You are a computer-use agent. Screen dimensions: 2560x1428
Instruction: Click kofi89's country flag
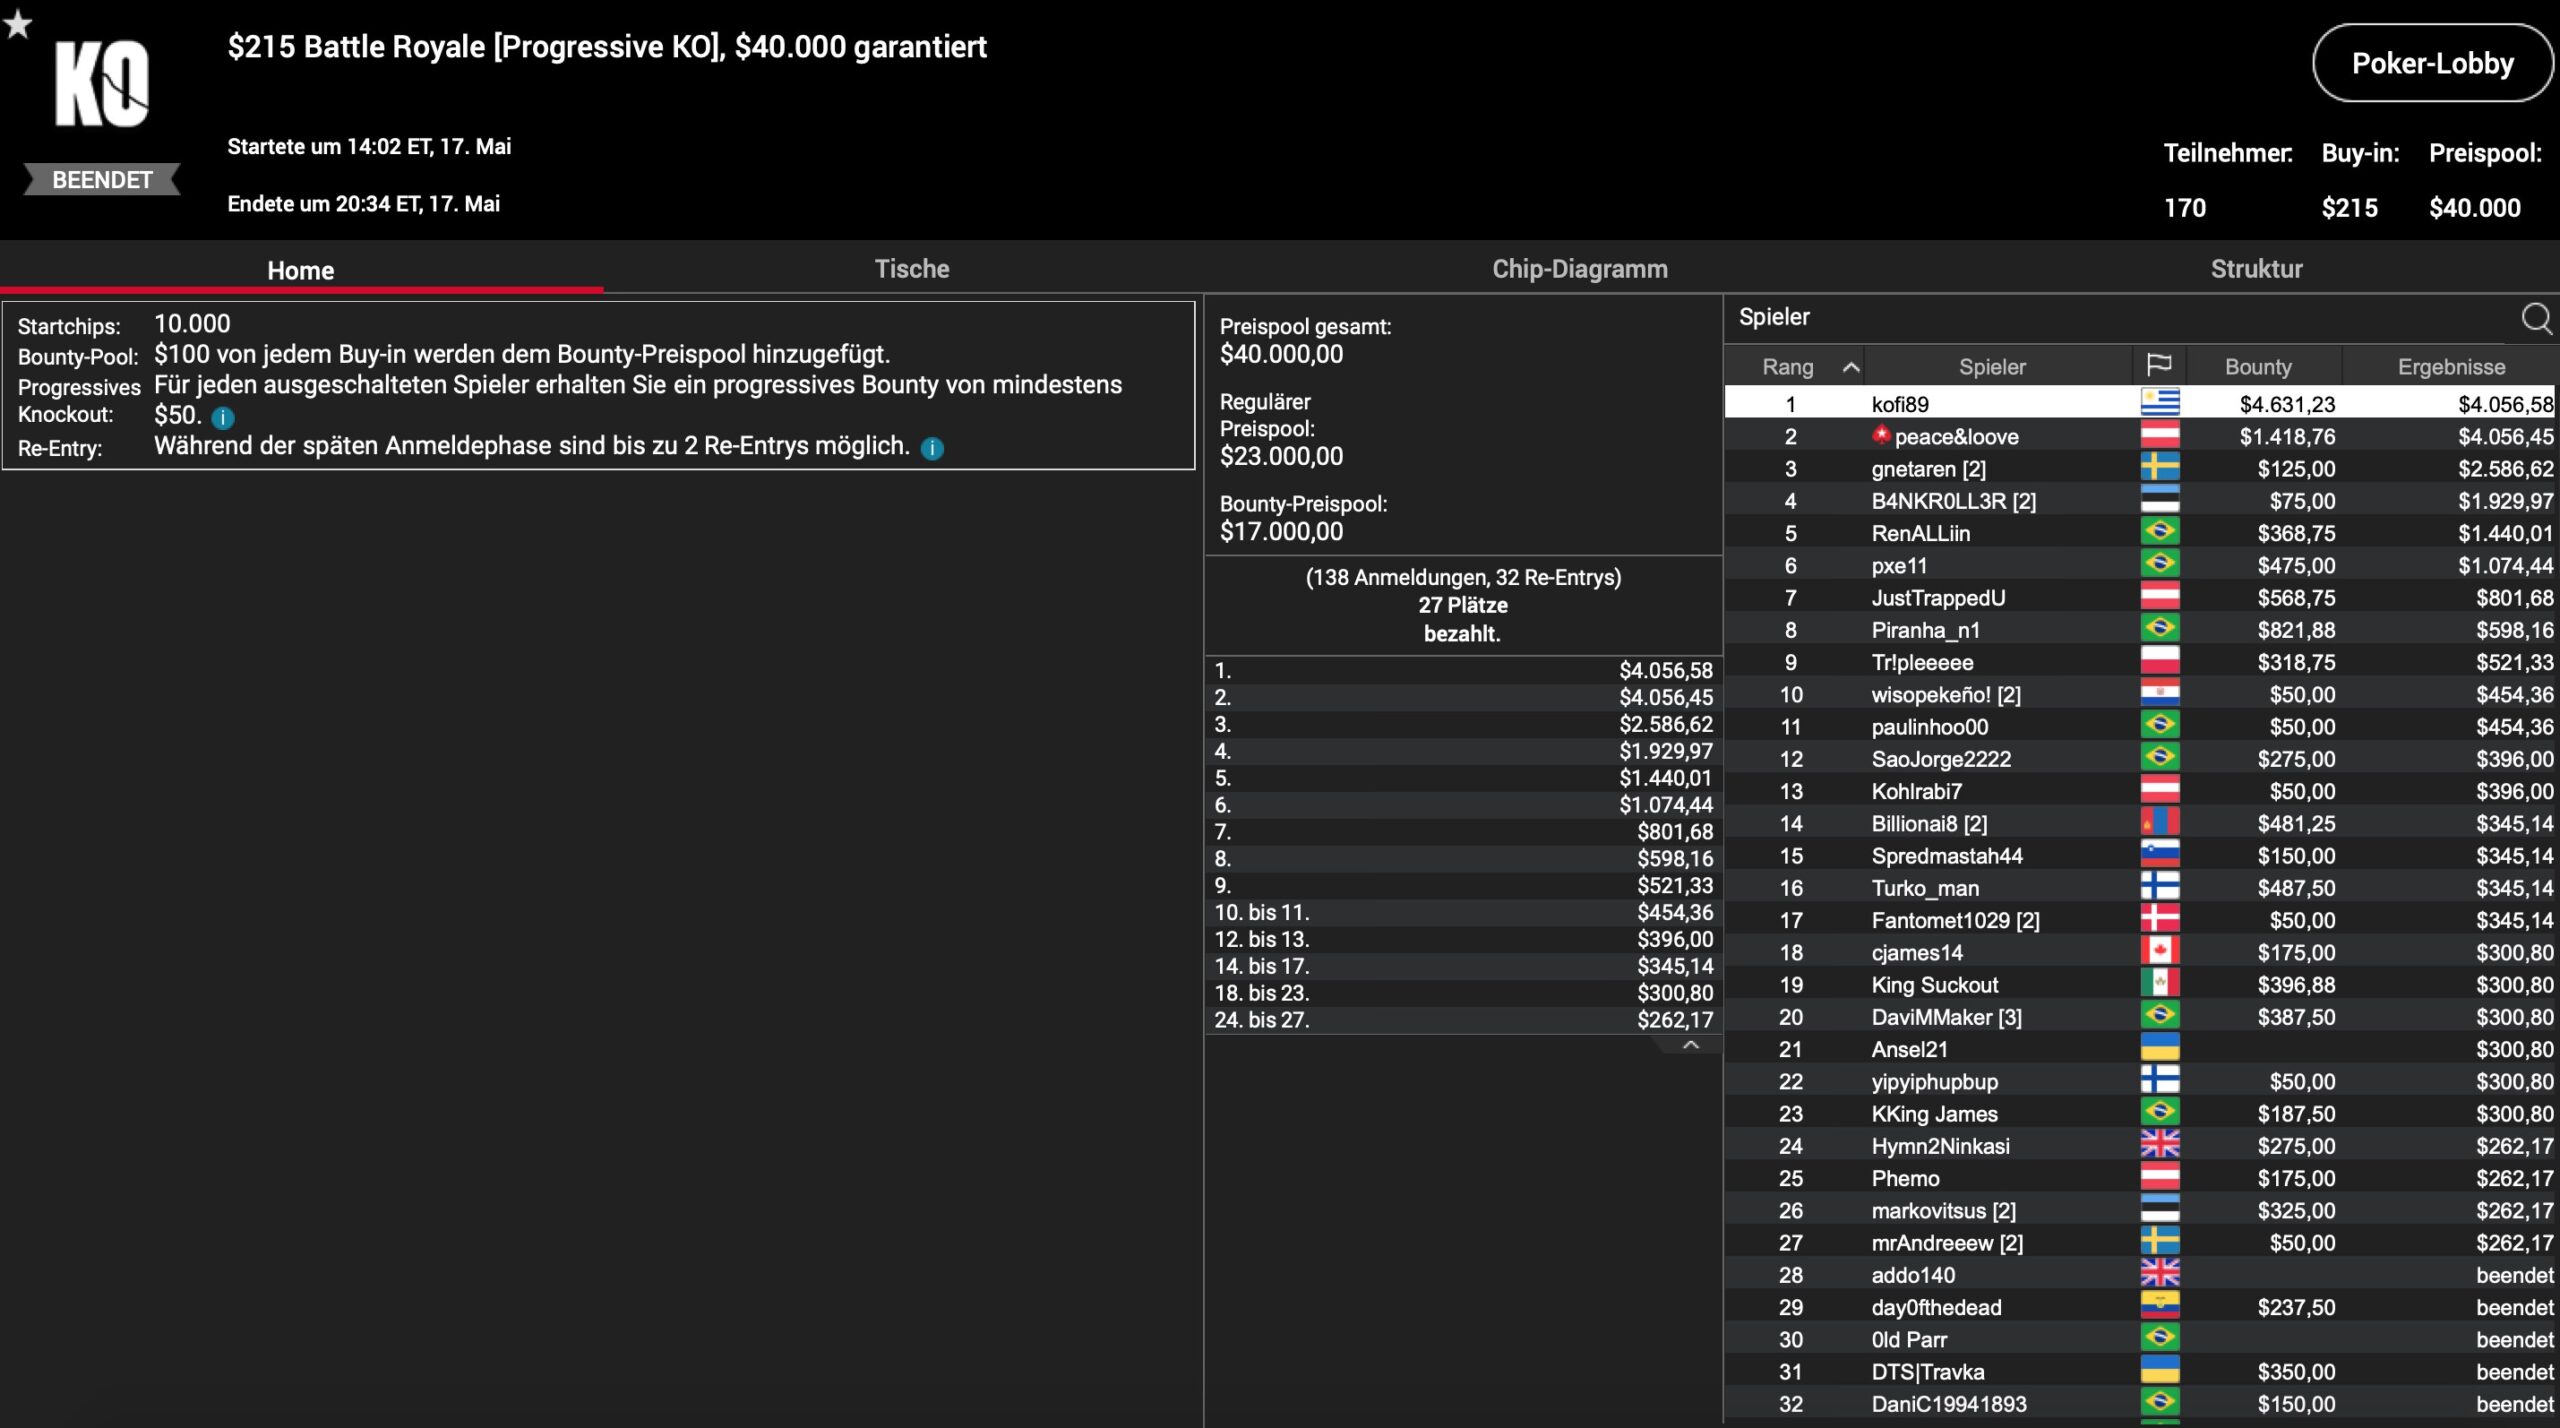(2159, 404)
